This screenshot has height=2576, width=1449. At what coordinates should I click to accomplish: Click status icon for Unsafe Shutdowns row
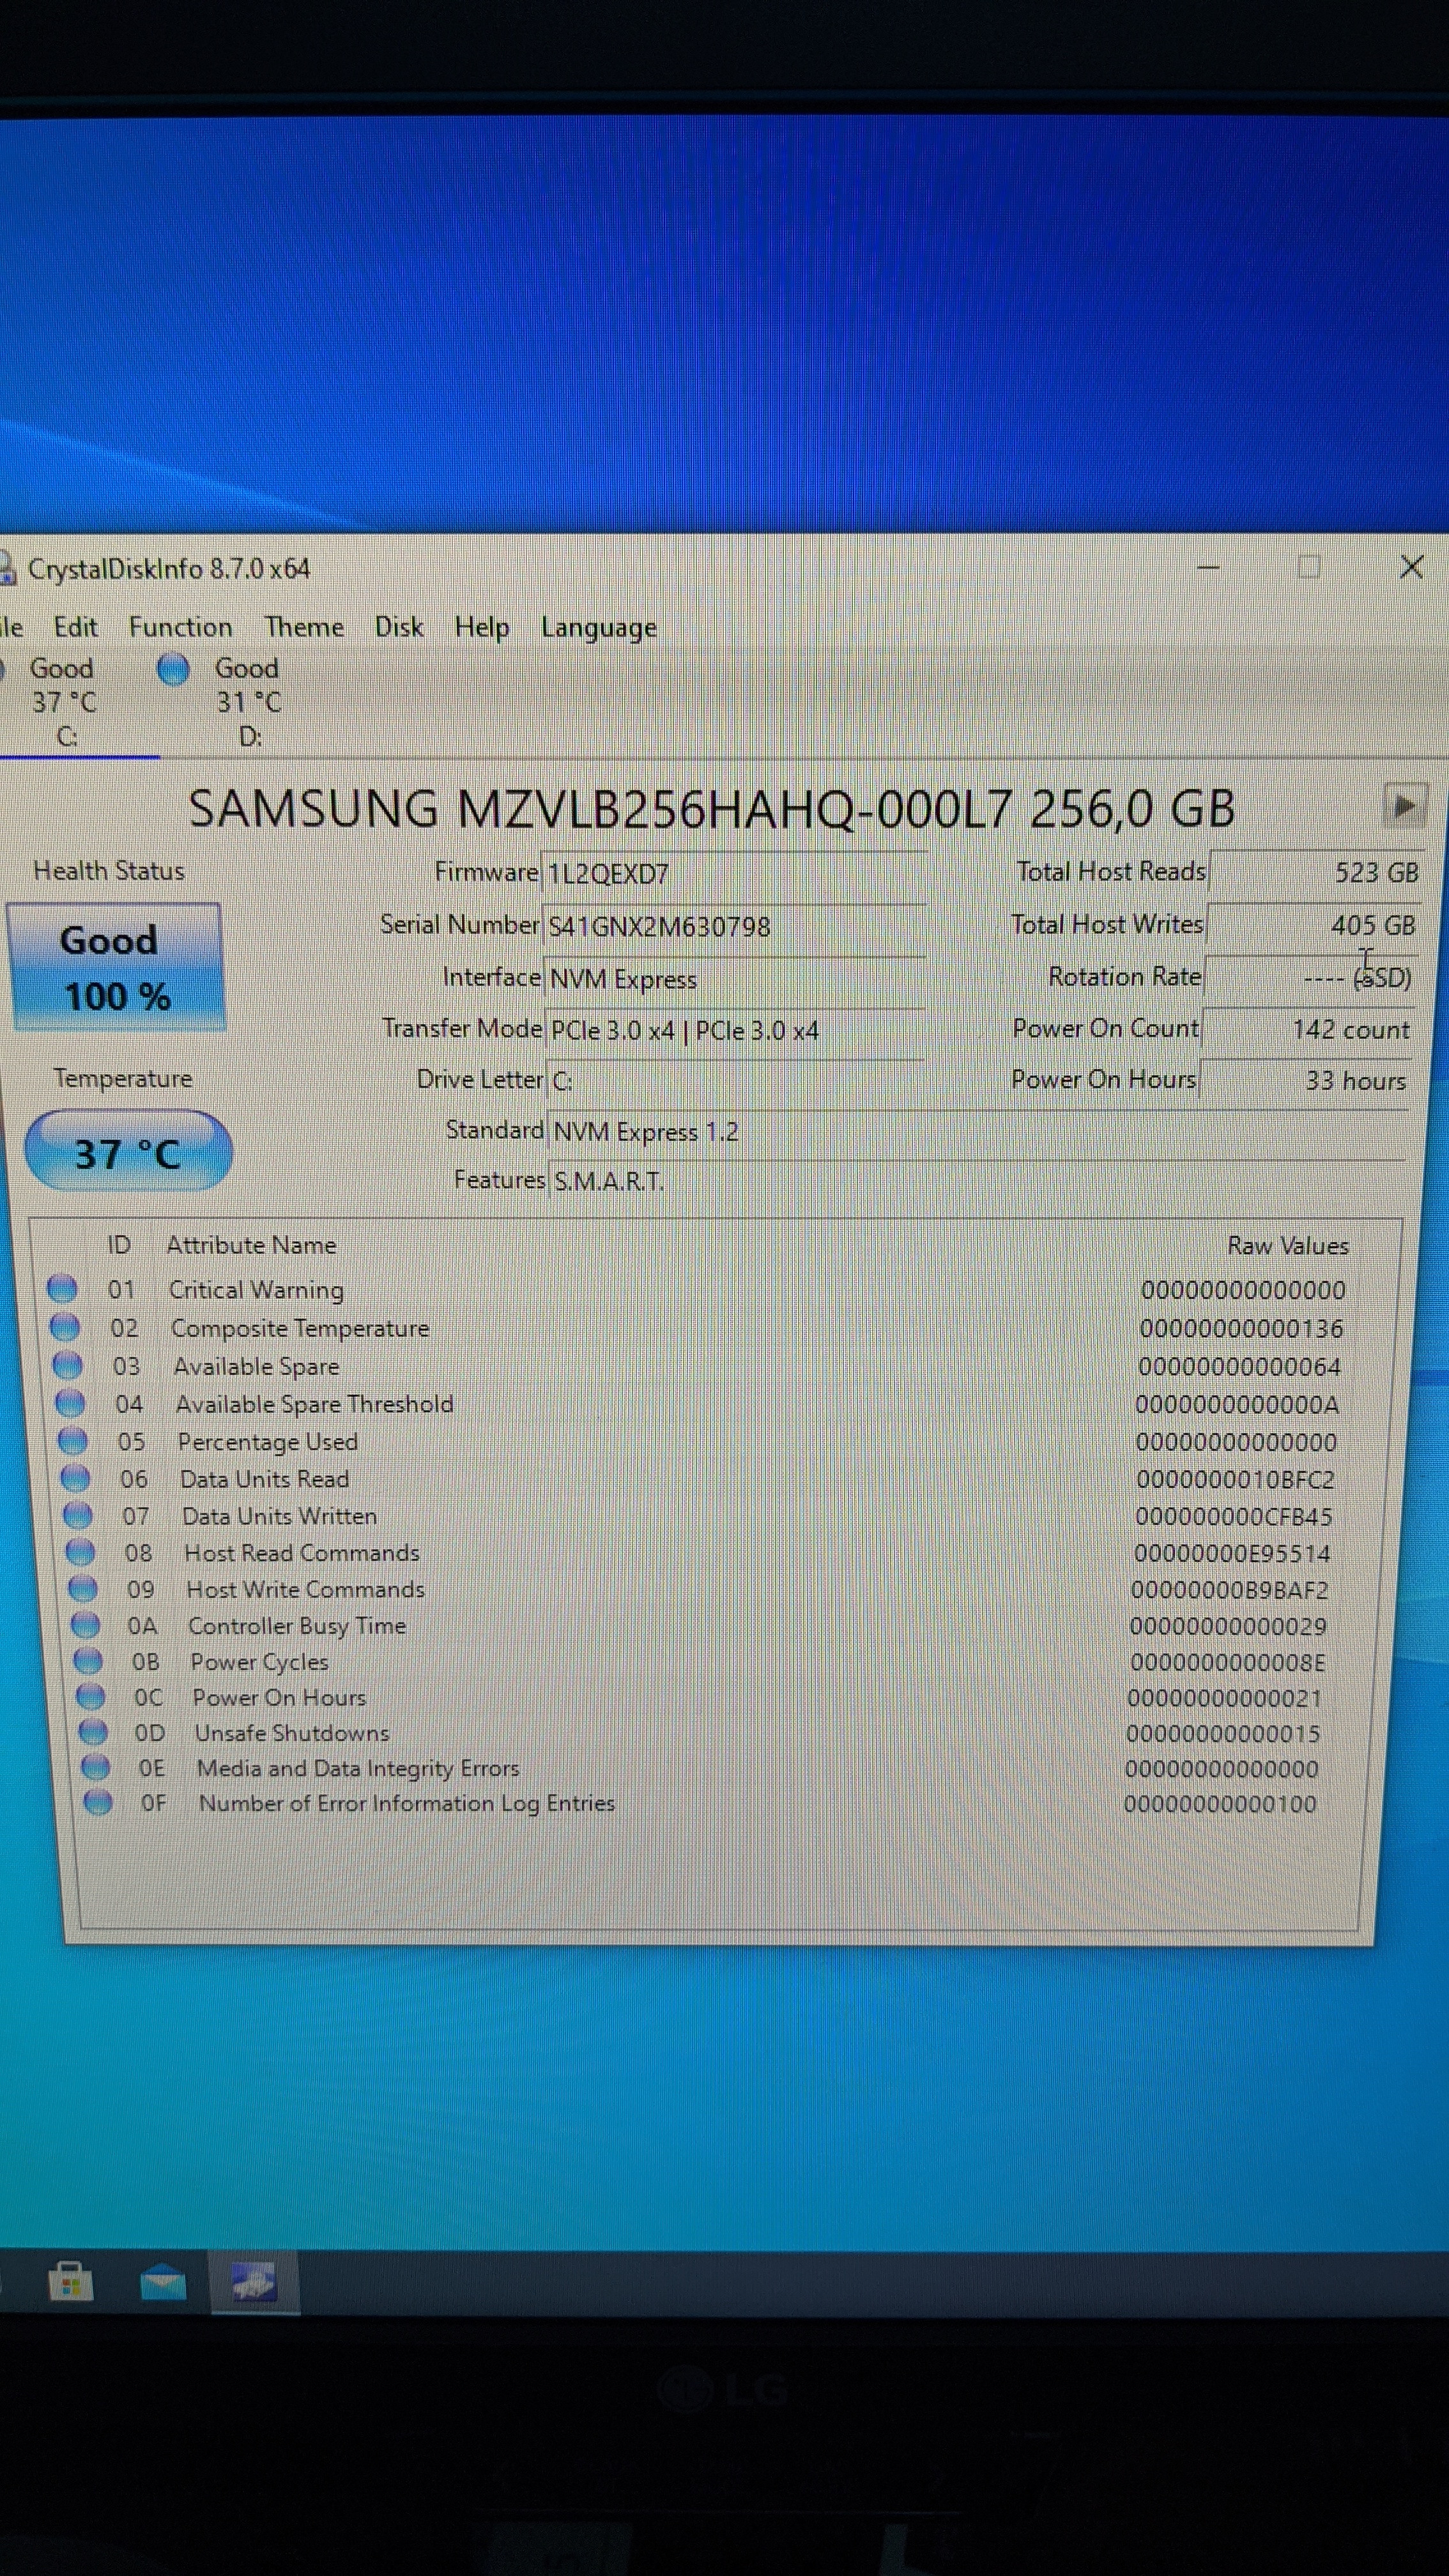(x=93, y=1732)
